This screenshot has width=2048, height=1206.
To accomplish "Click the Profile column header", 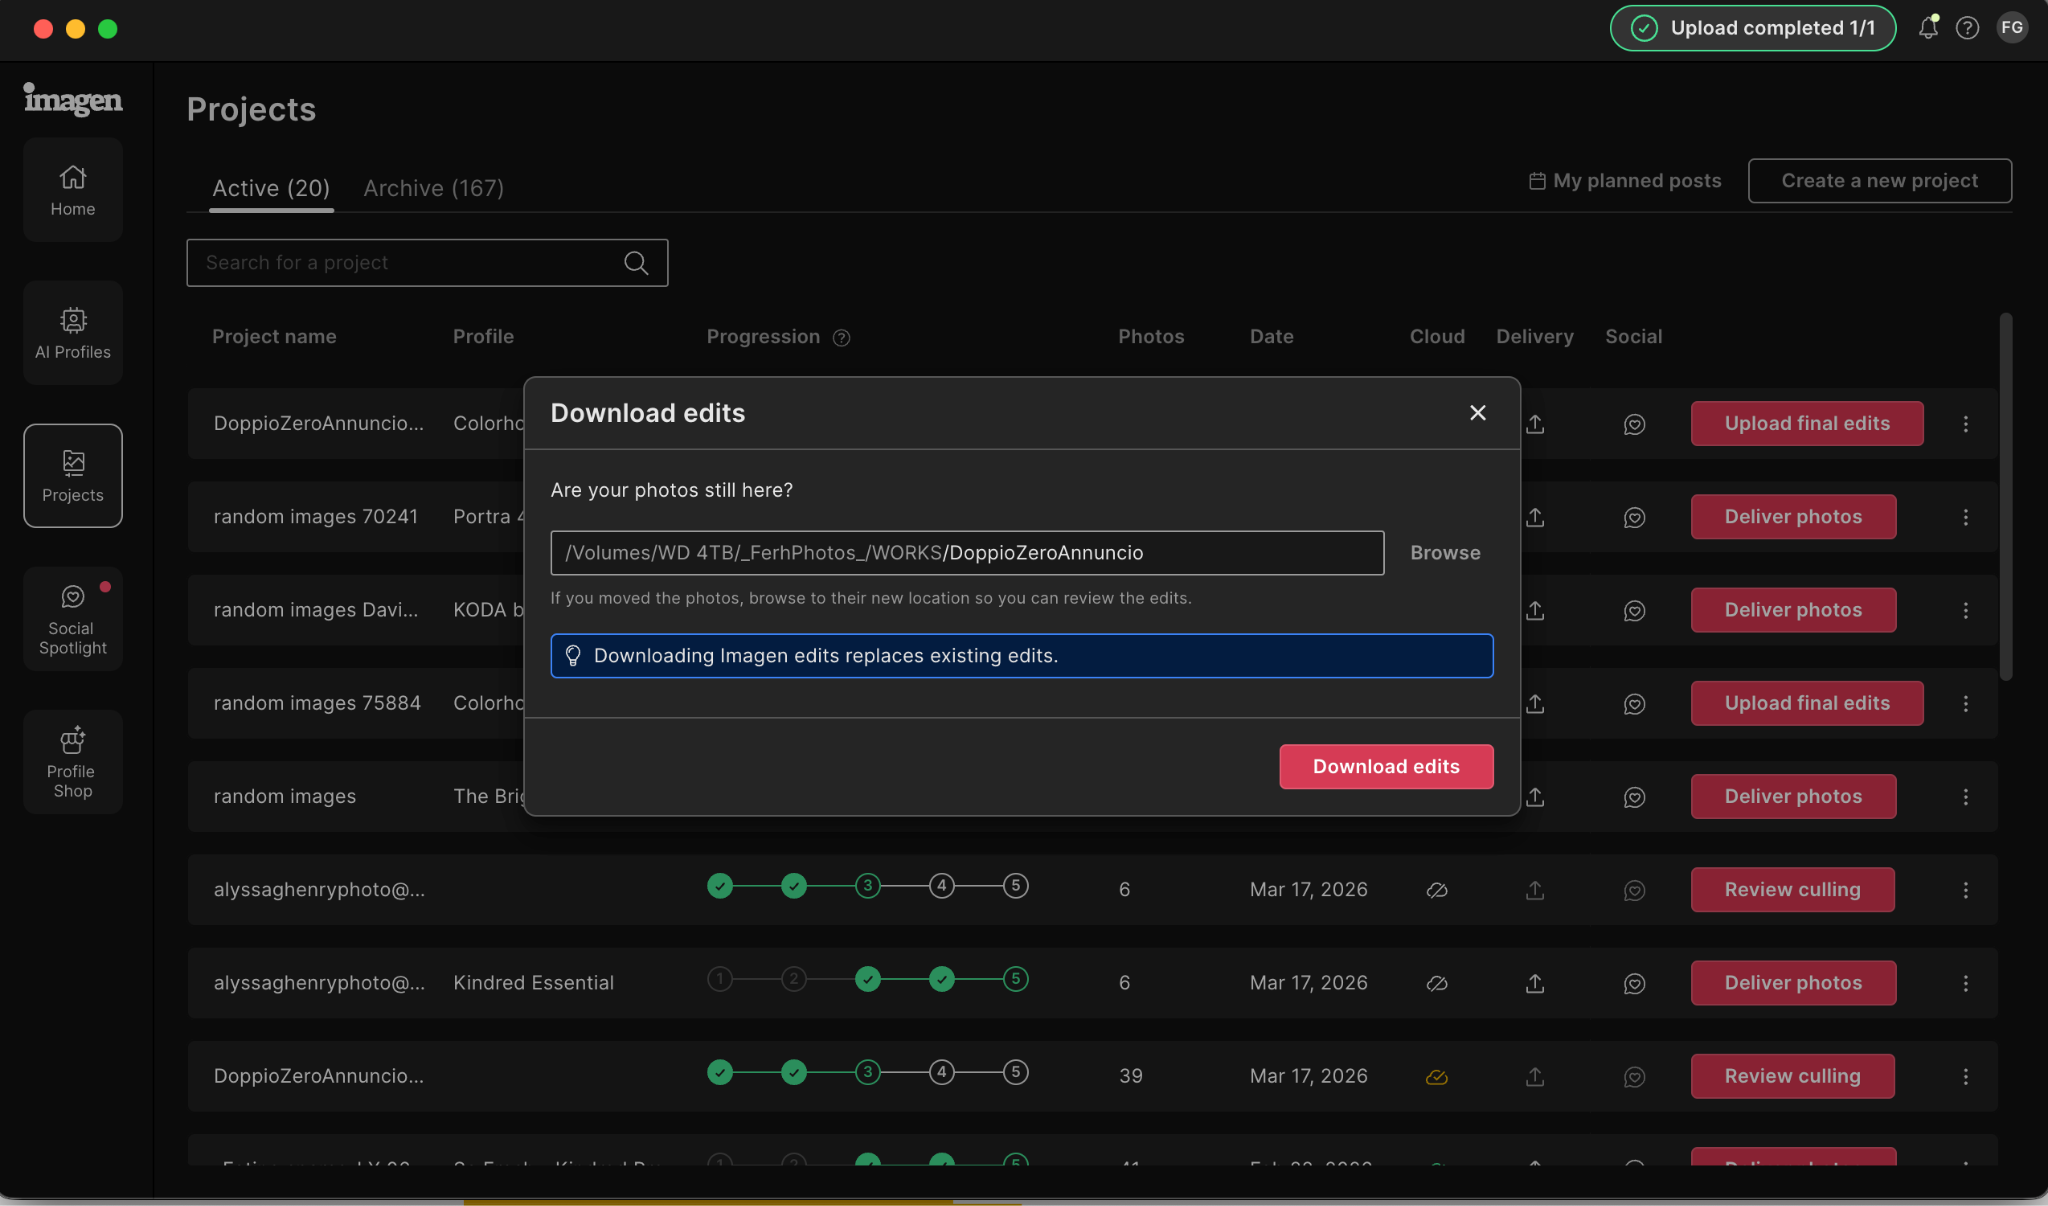I will tap(483, 337).
